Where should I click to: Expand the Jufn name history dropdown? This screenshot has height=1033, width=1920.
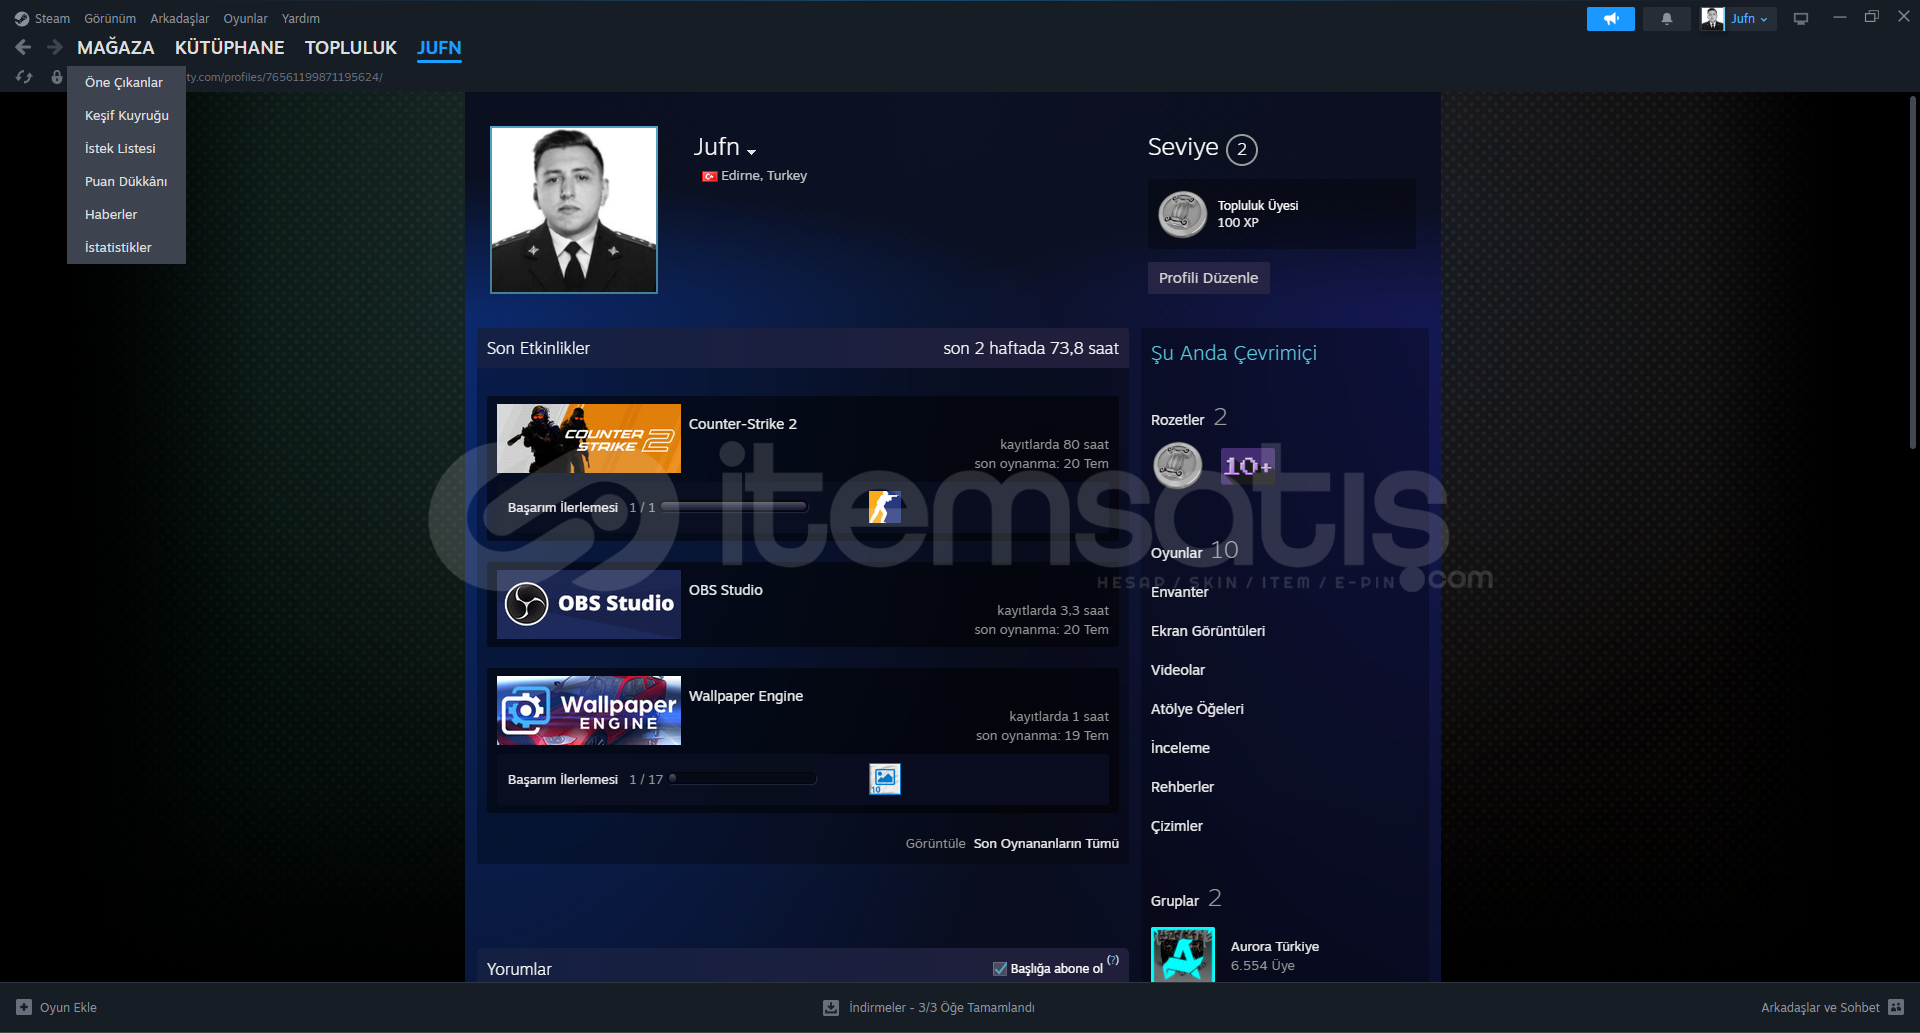752,152
